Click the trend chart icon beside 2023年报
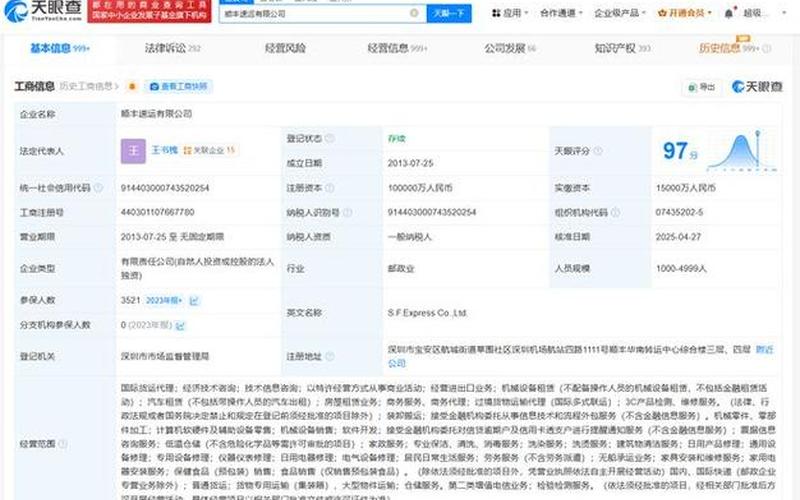 pos(194,301)
